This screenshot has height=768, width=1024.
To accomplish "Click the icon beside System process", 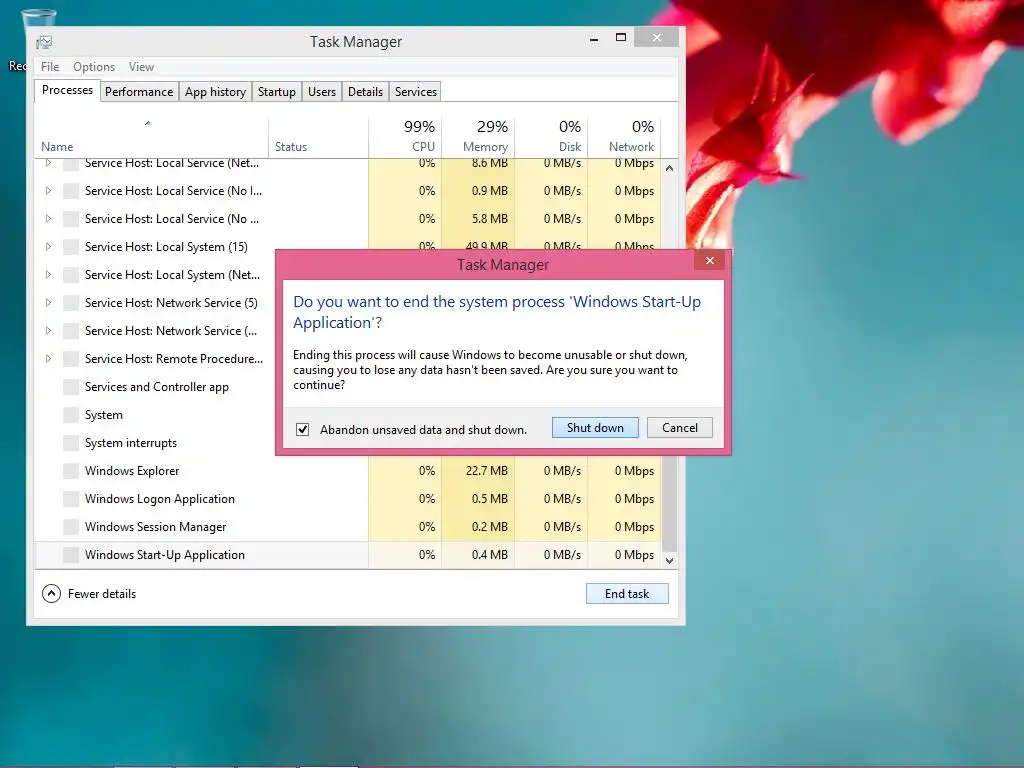I will (x=71, y=415).
